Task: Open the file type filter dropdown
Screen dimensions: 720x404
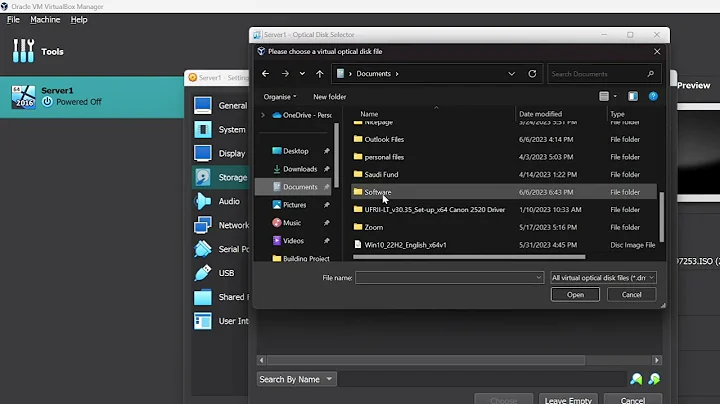Action: (603, 278)
